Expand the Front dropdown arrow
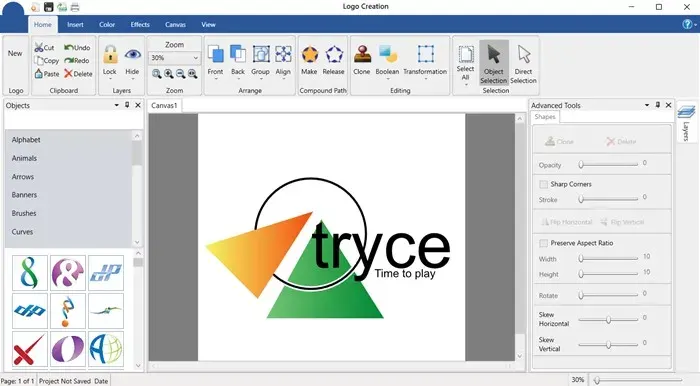Screen dimensions: 700x386 pos(215,79)
